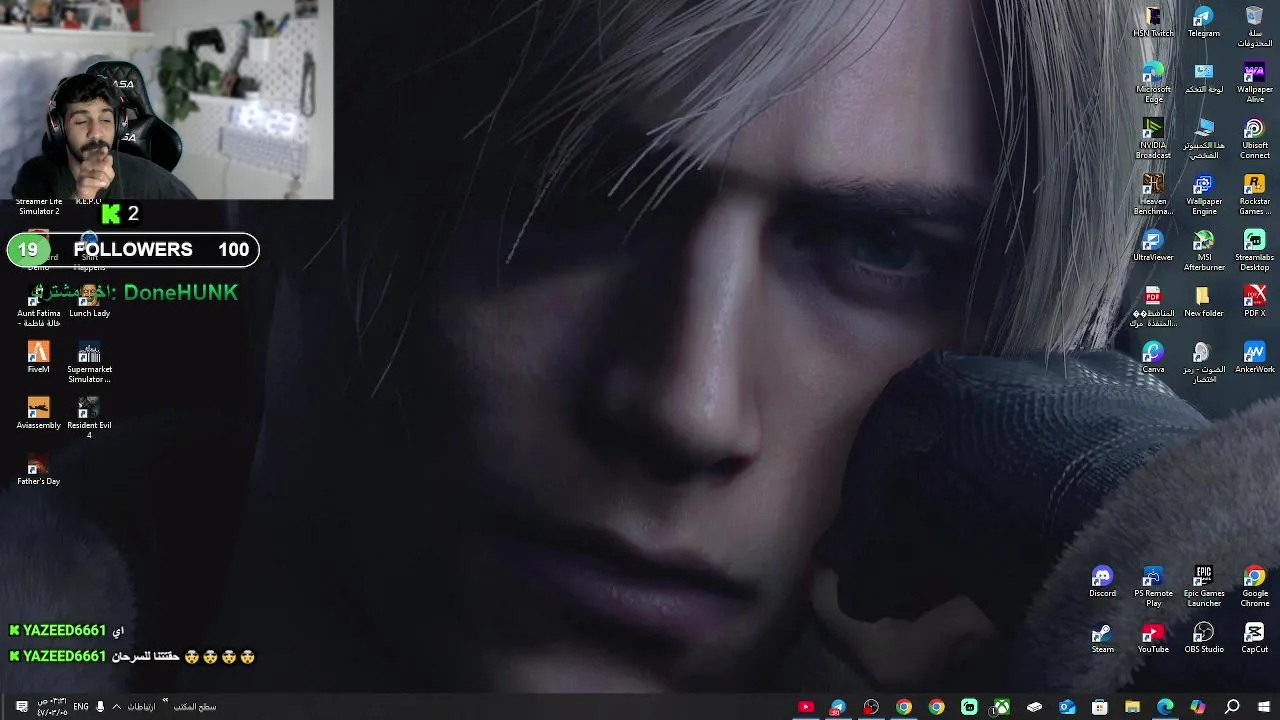Screen dimensions: 1280x720
Task: Switch the ENG input language indicator
Action: 81,707
